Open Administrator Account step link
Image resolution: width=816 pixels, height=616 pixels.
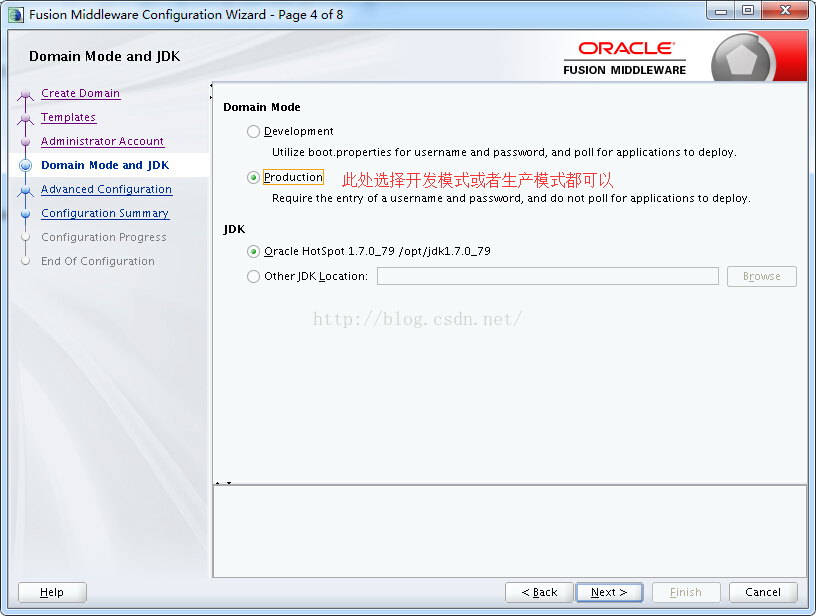coord(103,141)
